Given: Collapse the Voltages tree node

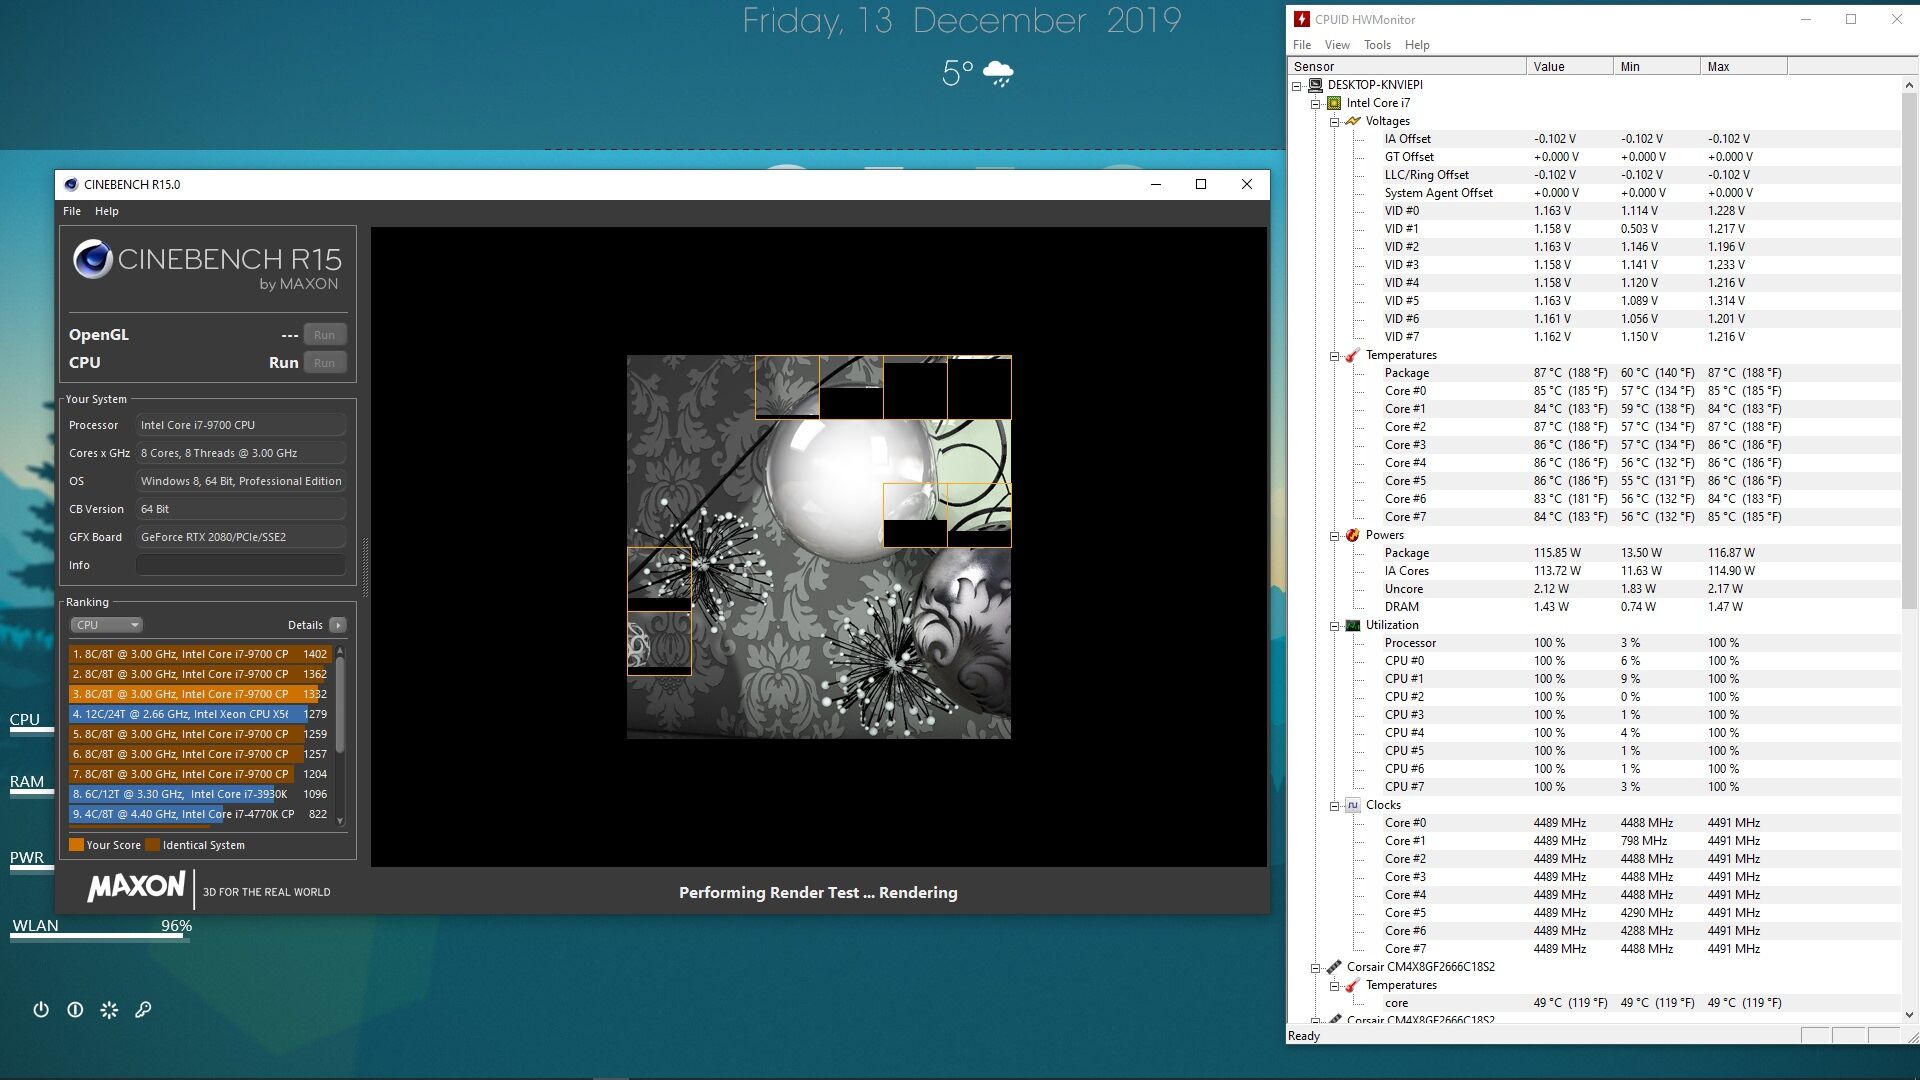Looking at the screenshot, I should point(1334,122).
